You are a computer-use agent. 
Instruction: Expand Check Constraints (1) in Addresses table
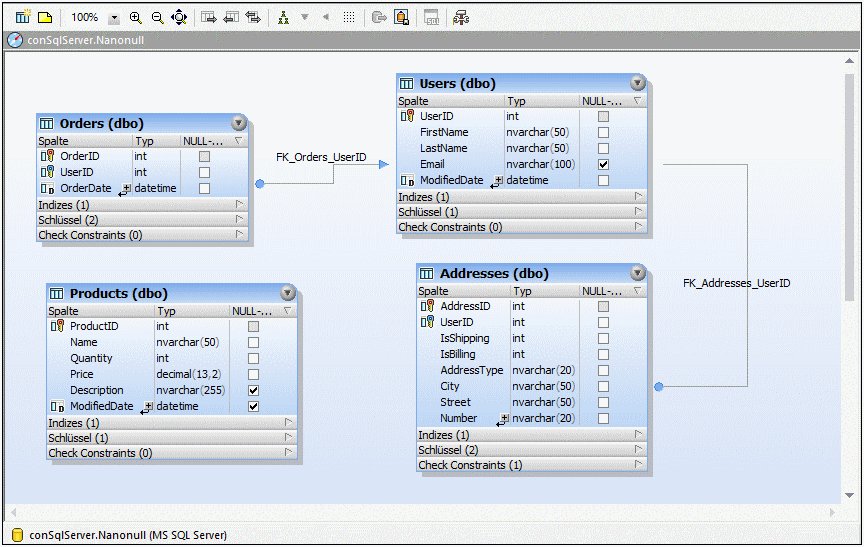(638, 464)
